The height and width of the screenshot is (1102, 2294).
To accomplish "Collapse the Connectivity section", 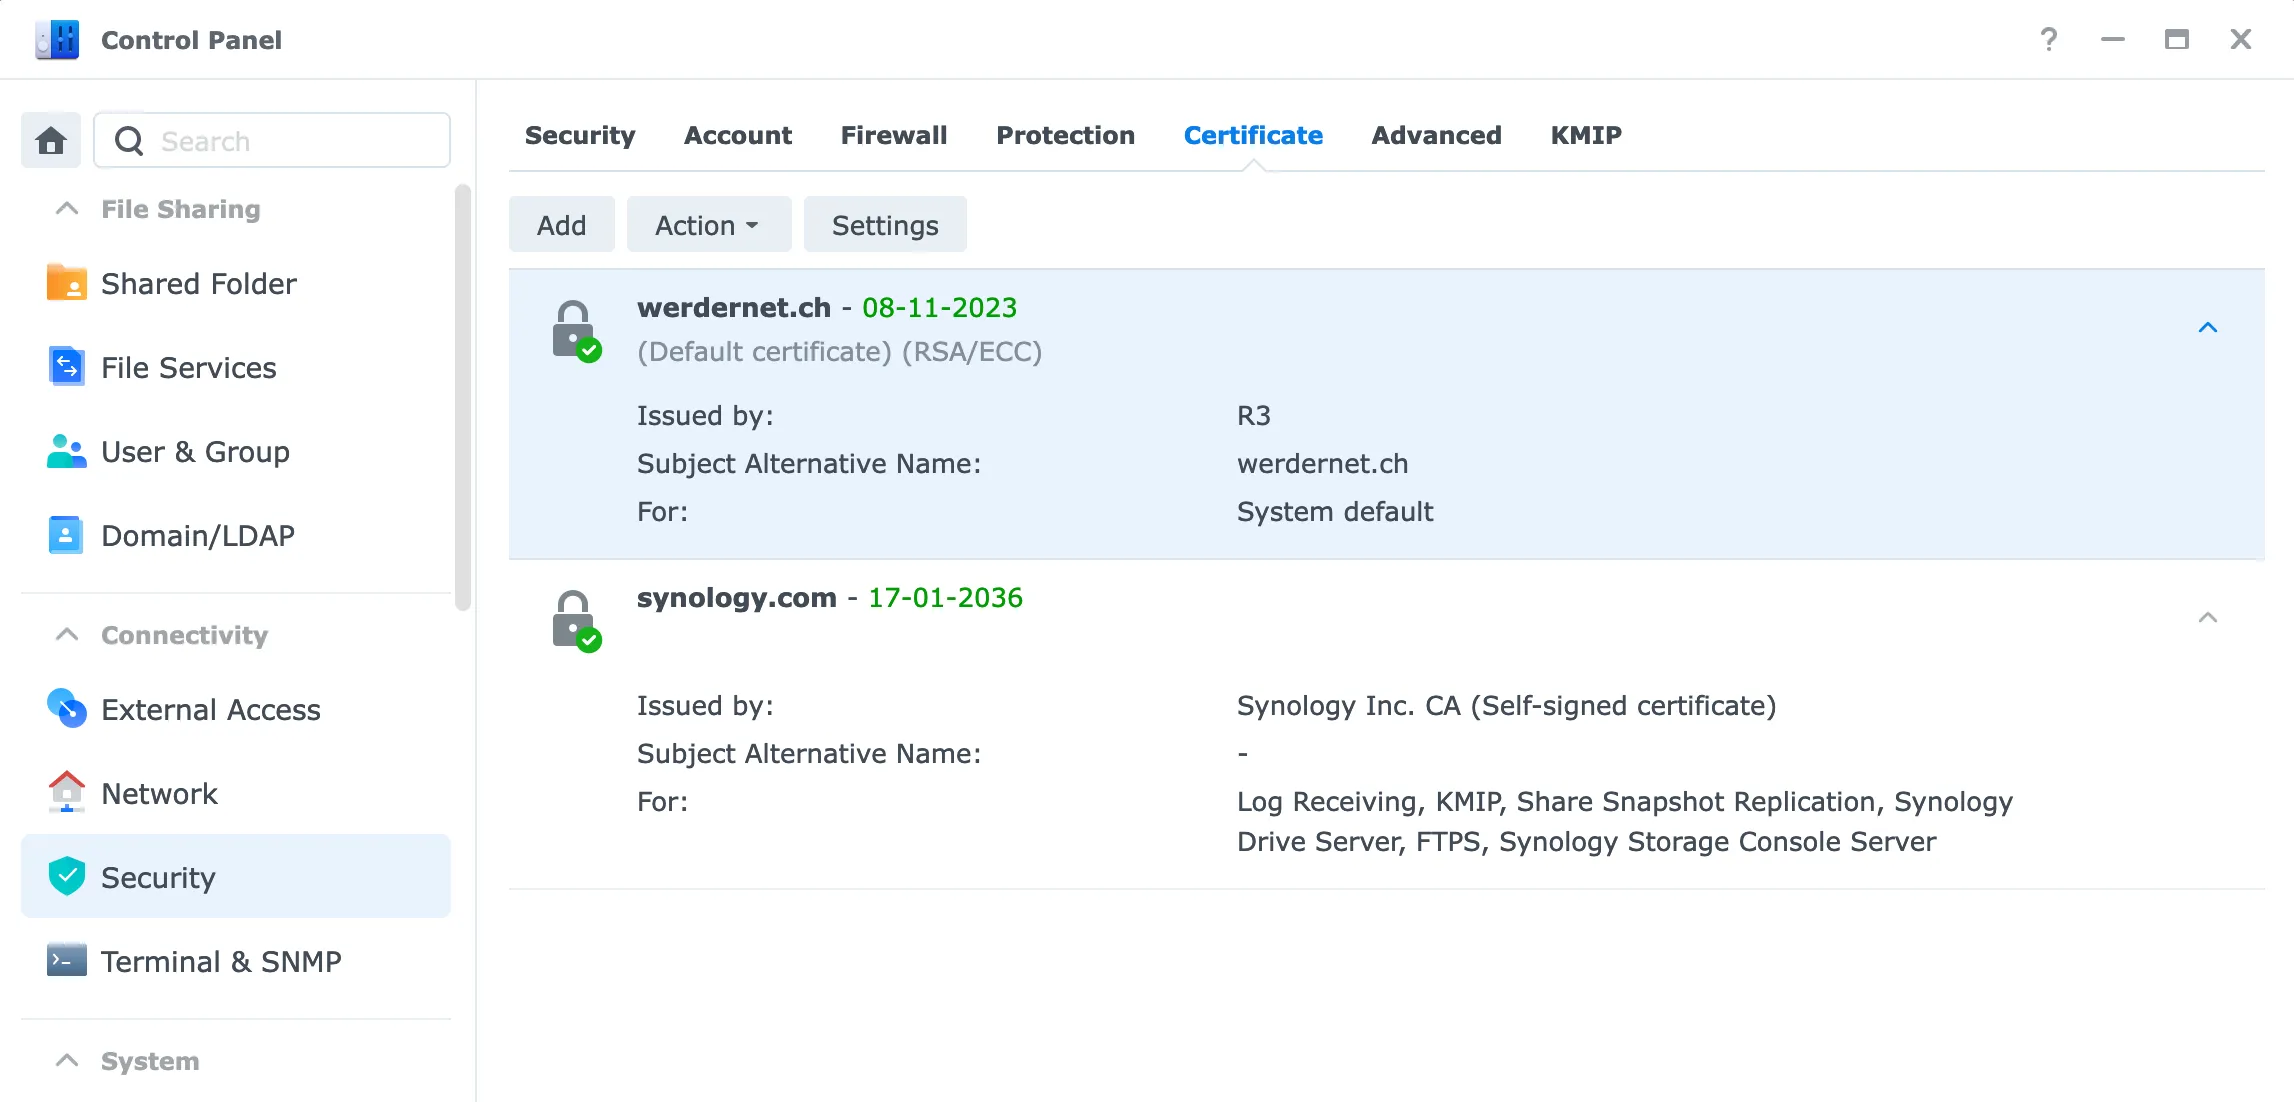I will (67, 635).
